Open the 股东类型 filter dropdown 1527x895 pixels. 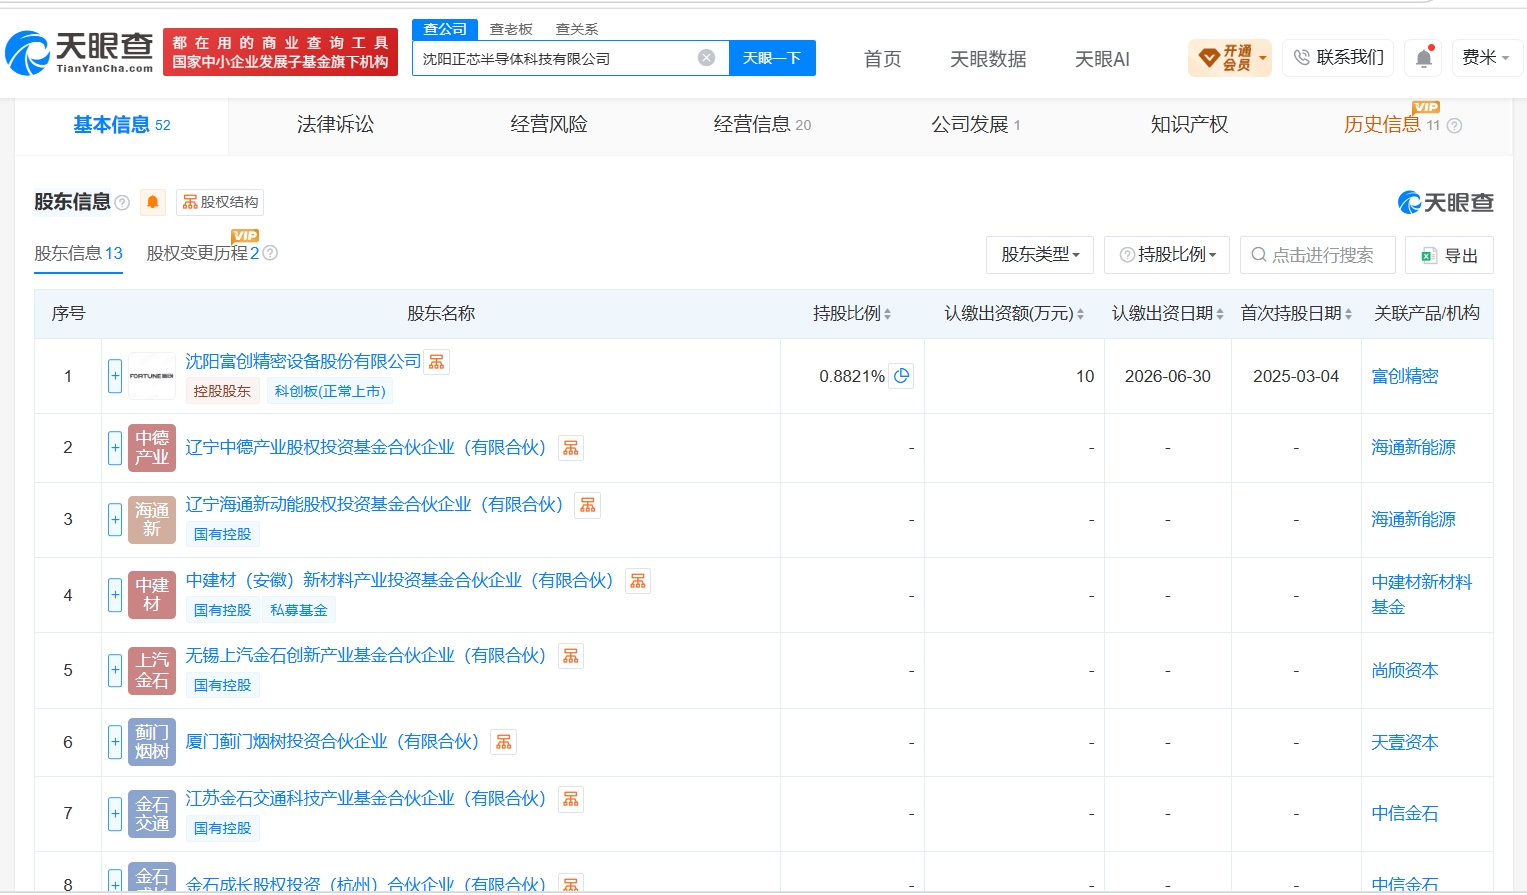click(x=1040, y=255)
